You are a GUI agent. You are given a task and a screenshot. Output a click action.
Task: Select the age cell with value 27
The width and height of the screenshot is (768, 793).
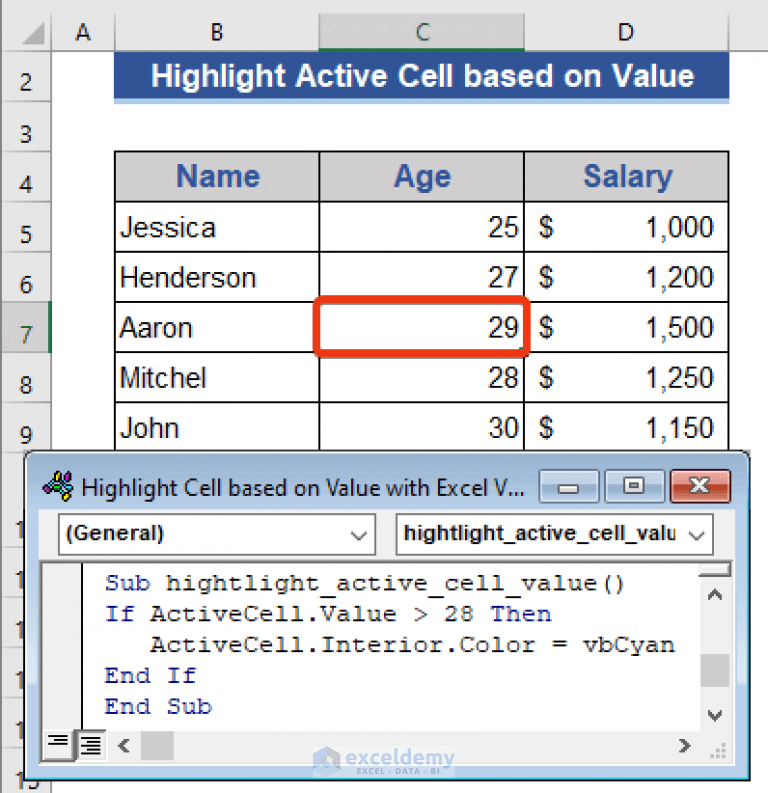pos(422,277)
